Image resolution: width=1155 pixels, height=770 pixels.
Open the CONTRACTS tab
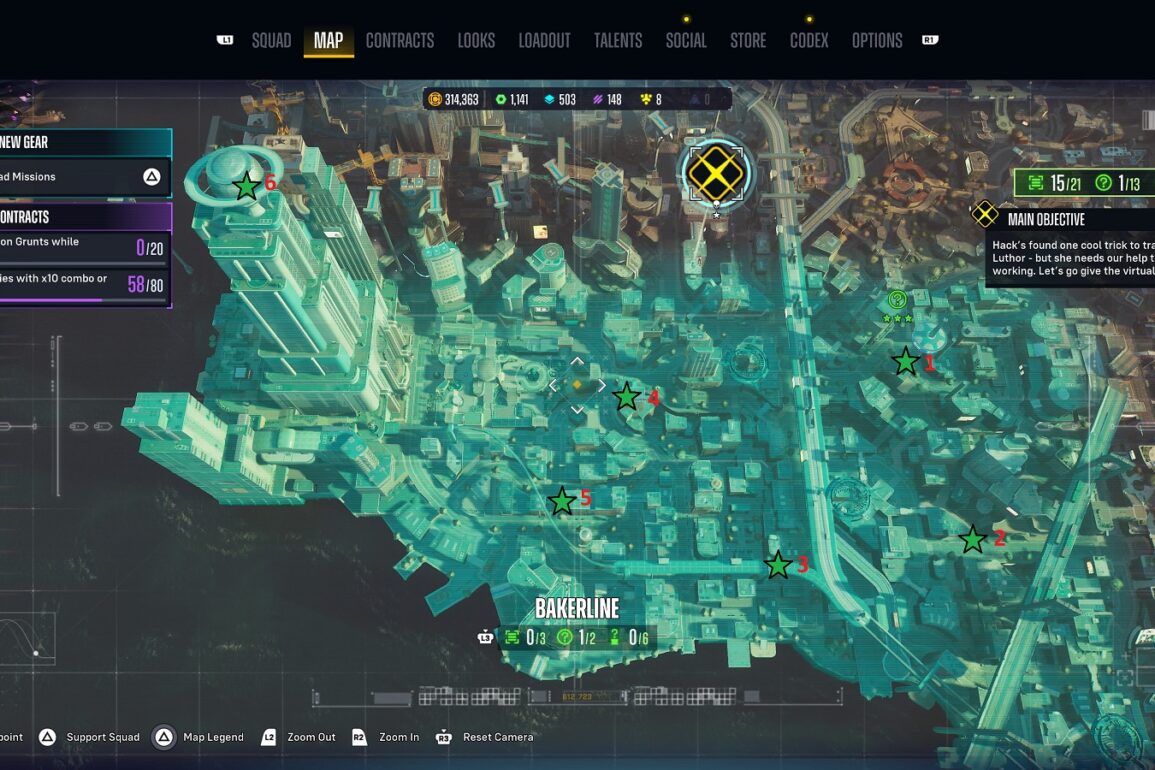click(400, 41)
